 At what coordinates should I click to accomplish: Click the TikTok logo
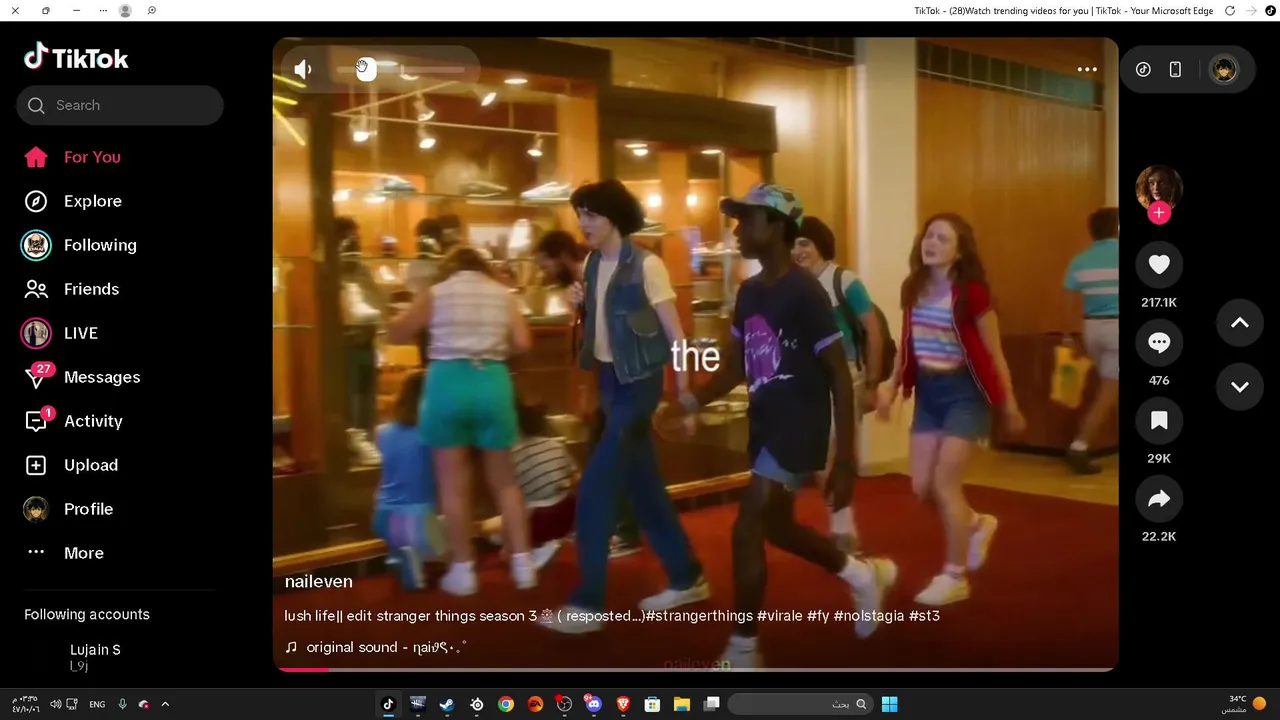pos(77,58)
